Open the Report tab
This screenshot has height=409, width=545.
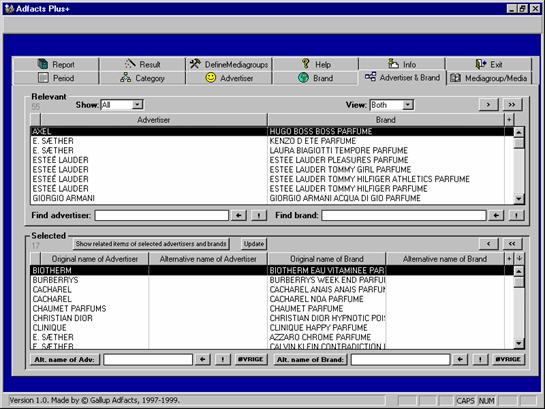56,64
